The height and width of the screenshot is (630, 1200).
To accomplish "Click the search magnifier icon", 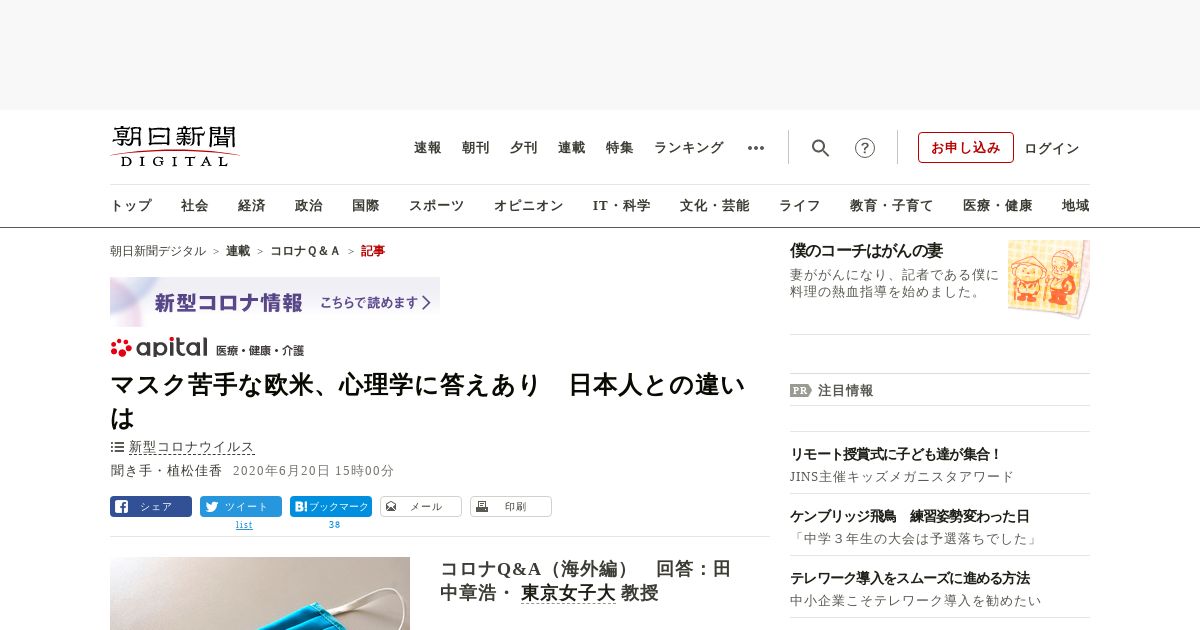I will 820,148.
